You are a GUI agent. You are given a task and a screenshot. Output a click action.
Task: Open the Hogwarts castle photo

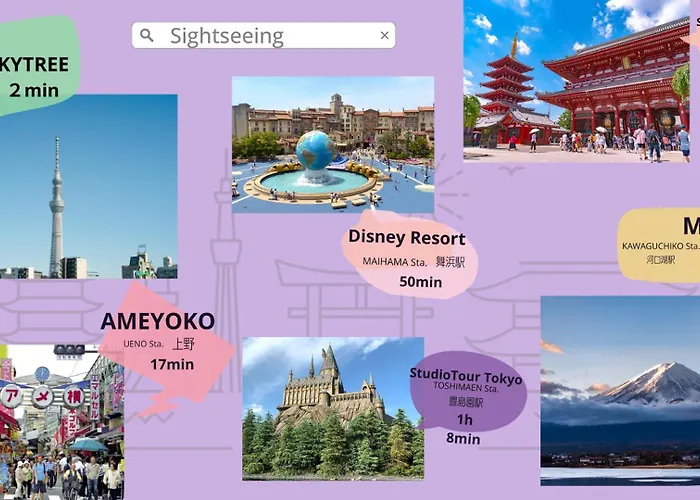point(333,408)
